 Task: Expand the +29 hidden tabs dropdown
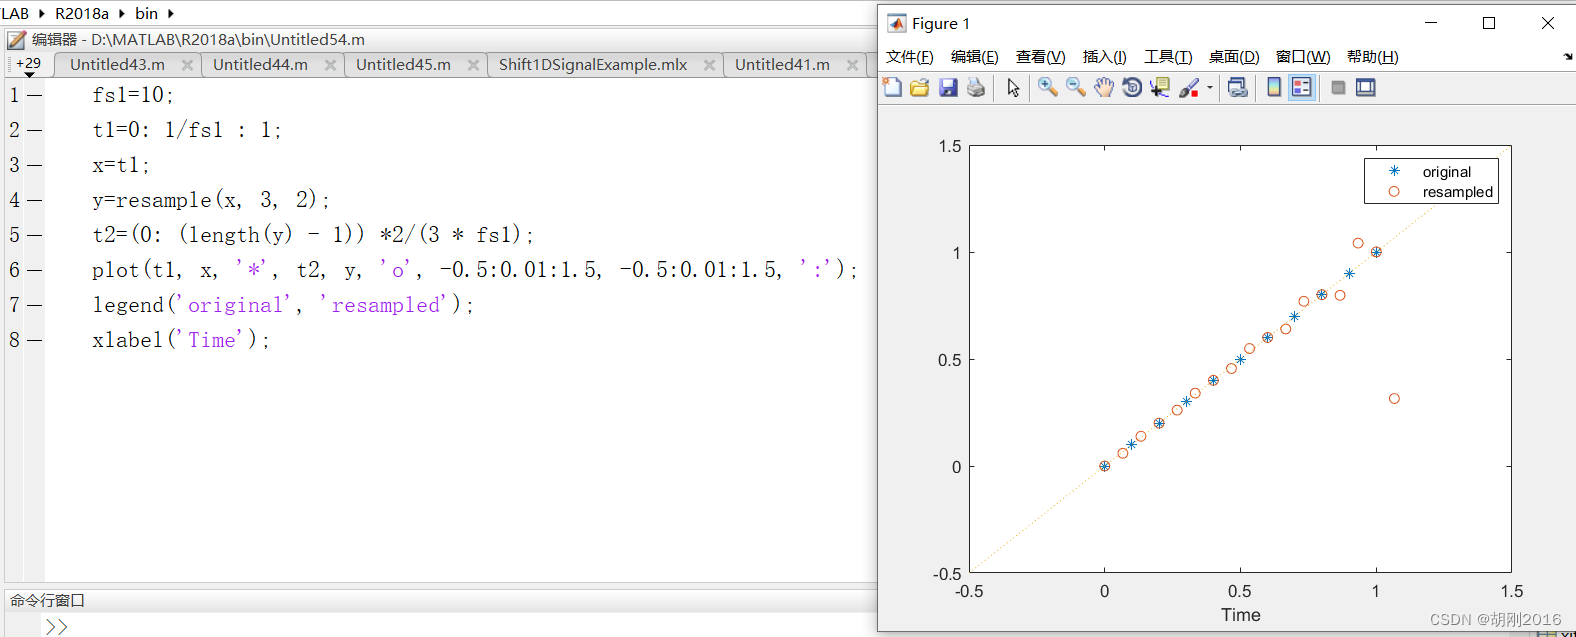[x=28, y=66]
